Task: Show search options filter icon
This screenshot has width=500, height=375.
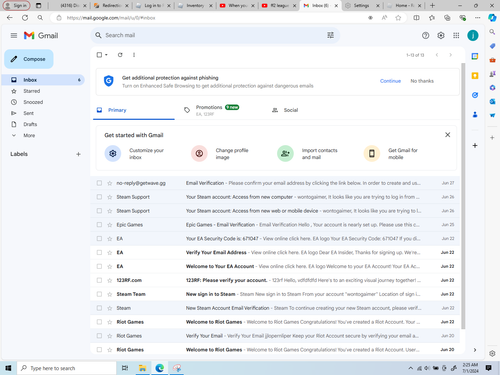Action: [x=330, y=35]
